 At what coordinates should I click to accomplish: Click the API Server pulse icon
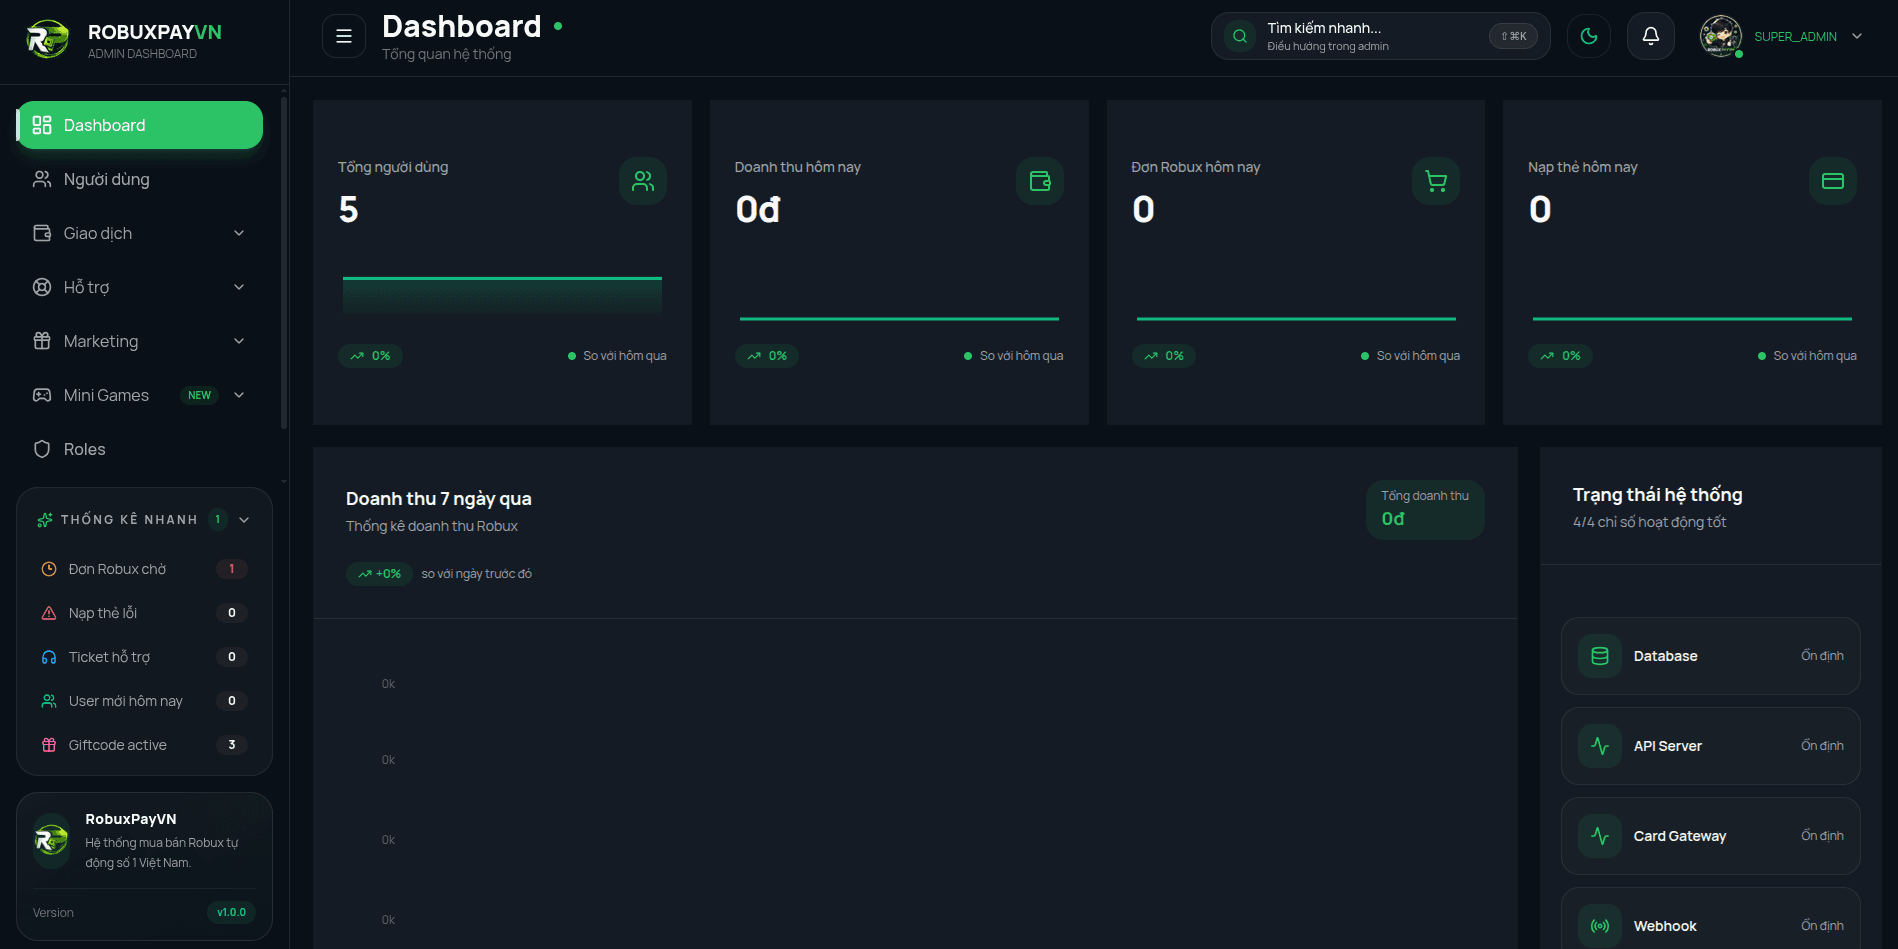click(1600, 746)
